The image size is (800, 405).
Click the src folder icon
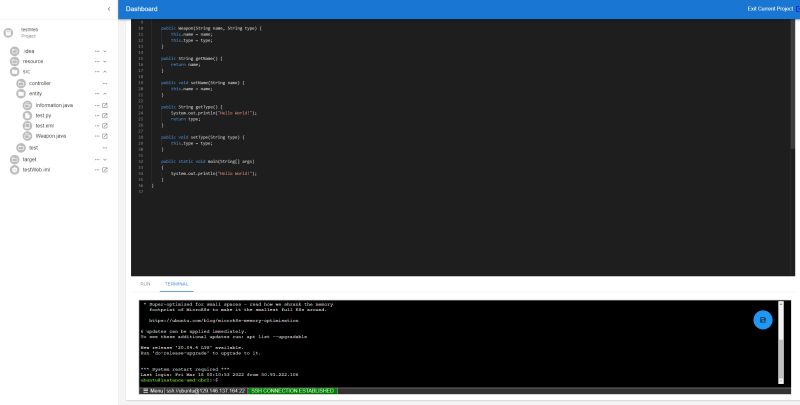[x=14, y=71]
